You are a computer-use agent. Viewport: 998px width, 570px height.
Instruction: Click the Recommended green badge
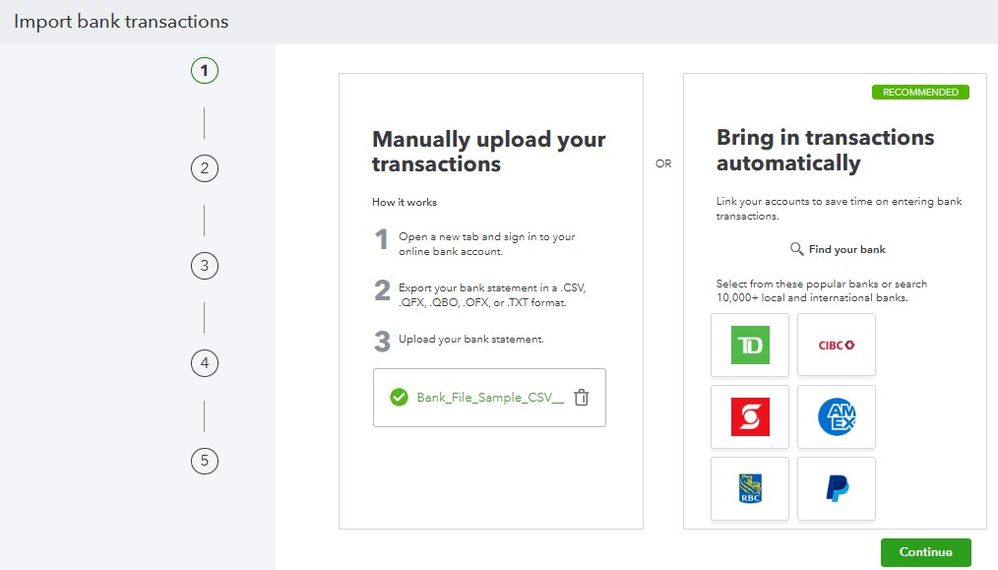[920, 92]
